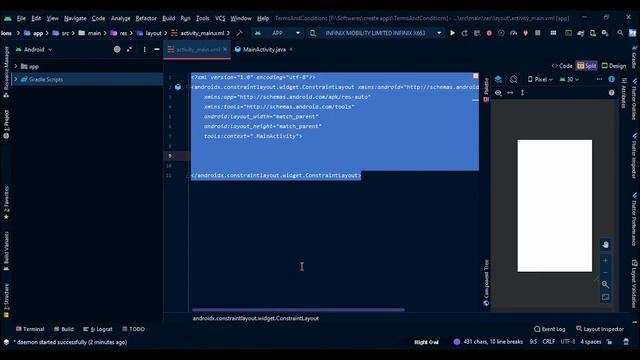Viewport: 640px width, 360px height.
Task: Click the gutter icon on line 2
Action: pyautogui.click(x=178, y=87)
